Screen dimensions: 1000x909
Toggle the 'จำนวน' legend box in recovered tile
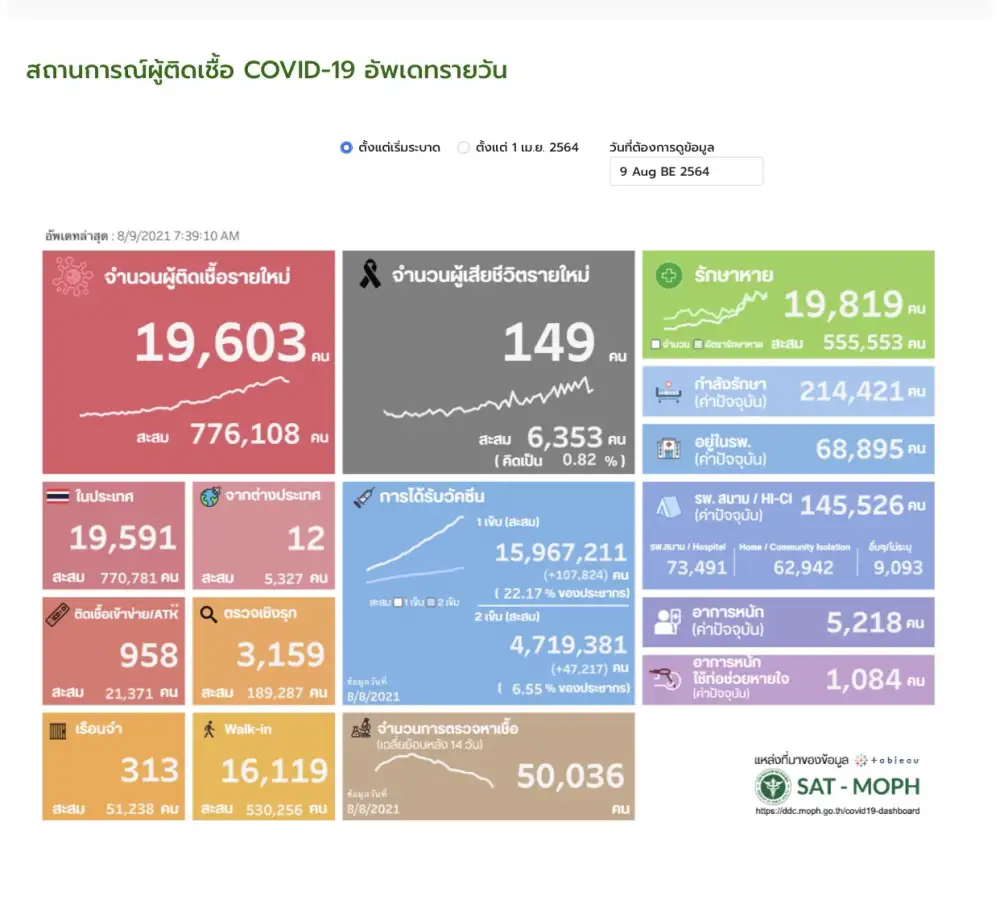point(656,344)
